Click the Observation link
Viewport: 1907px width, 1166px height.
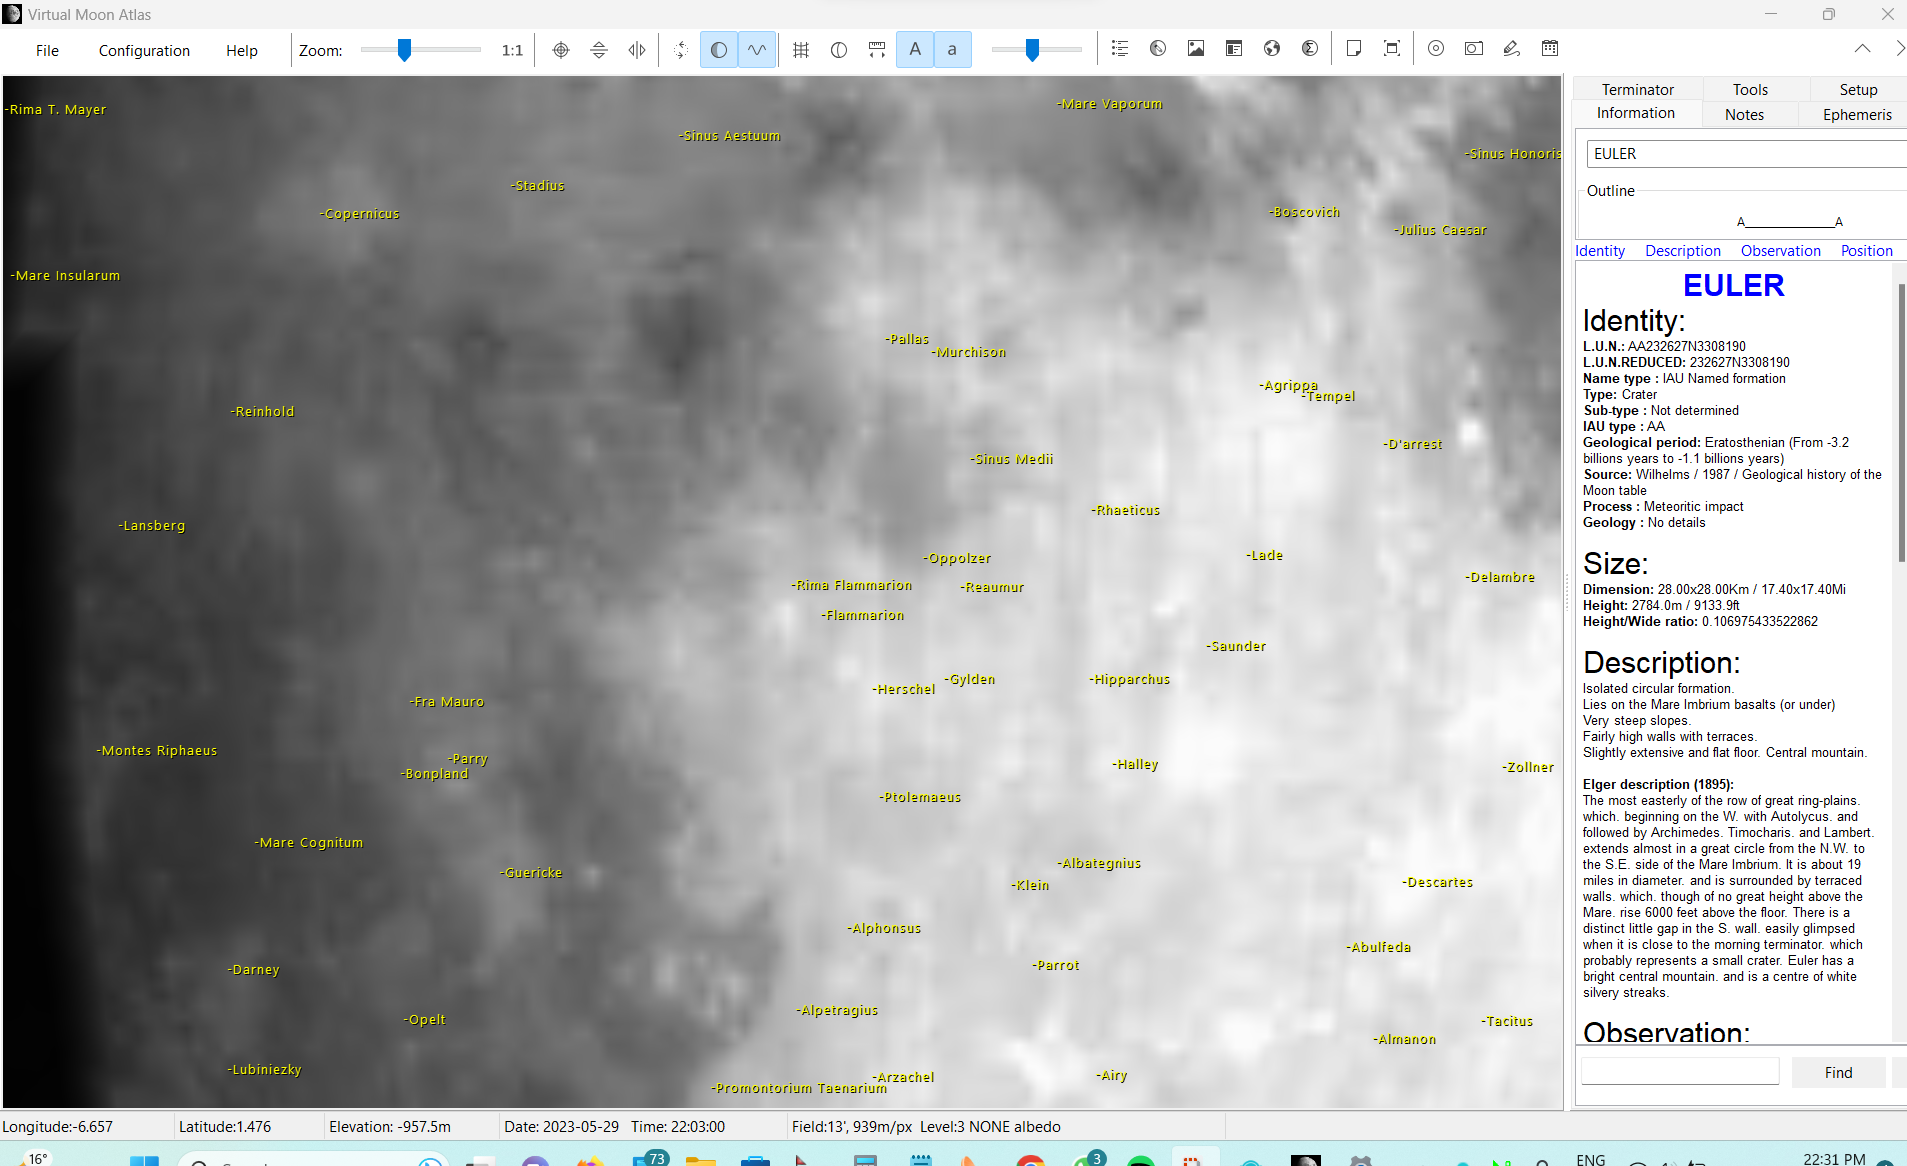(x=1781, y=251)
